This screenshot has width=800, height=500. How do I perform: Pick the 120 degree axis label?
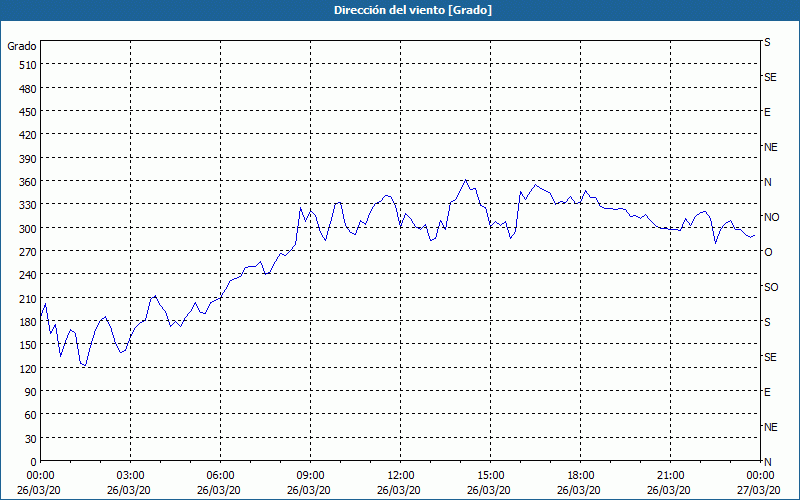coord(29,369)
